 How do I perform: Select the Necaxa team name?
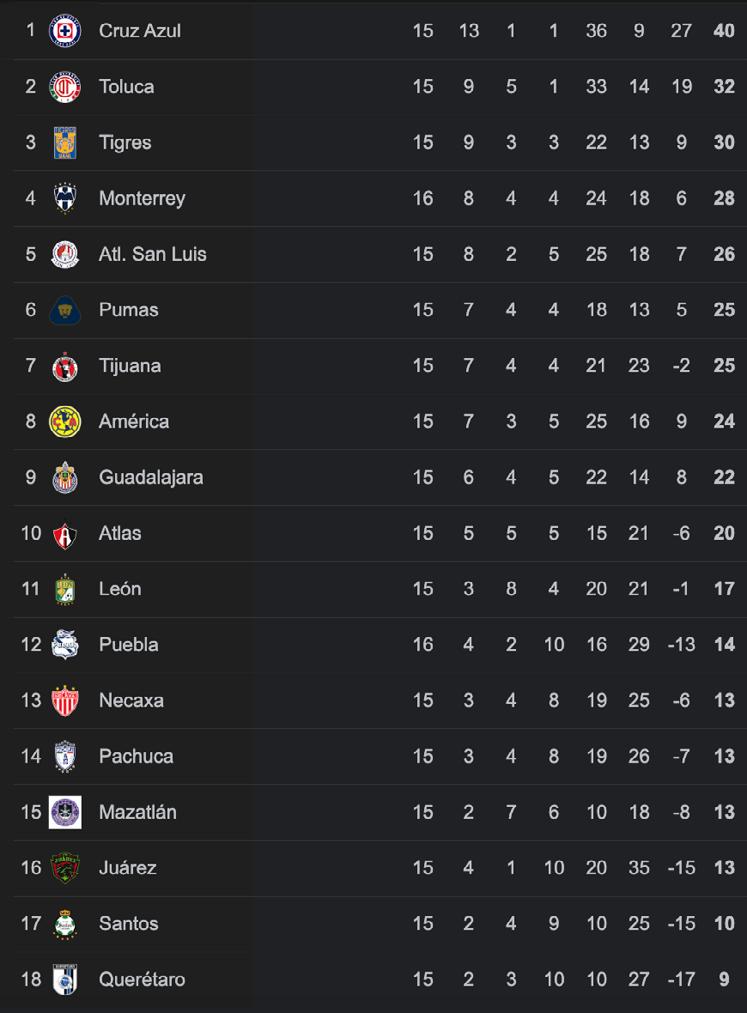pos(131,701)
